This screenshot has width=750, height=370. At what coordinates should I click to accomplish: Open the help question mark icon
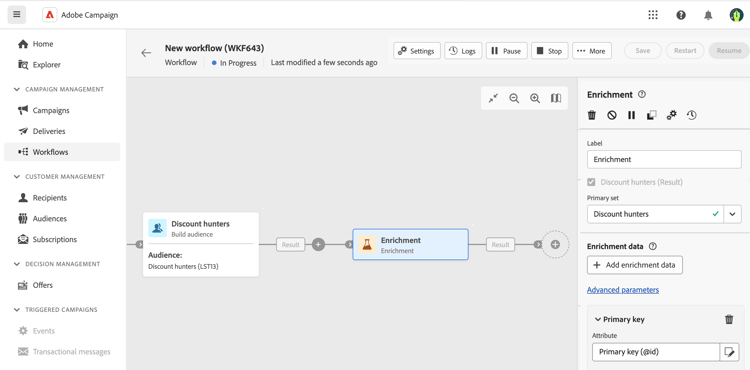point(681,15)
